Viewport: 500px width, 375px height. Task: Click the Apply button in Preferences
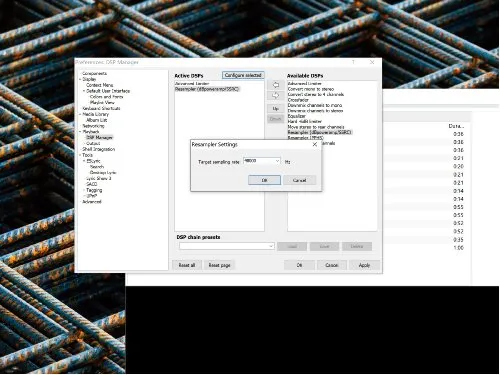pos(364,265)
